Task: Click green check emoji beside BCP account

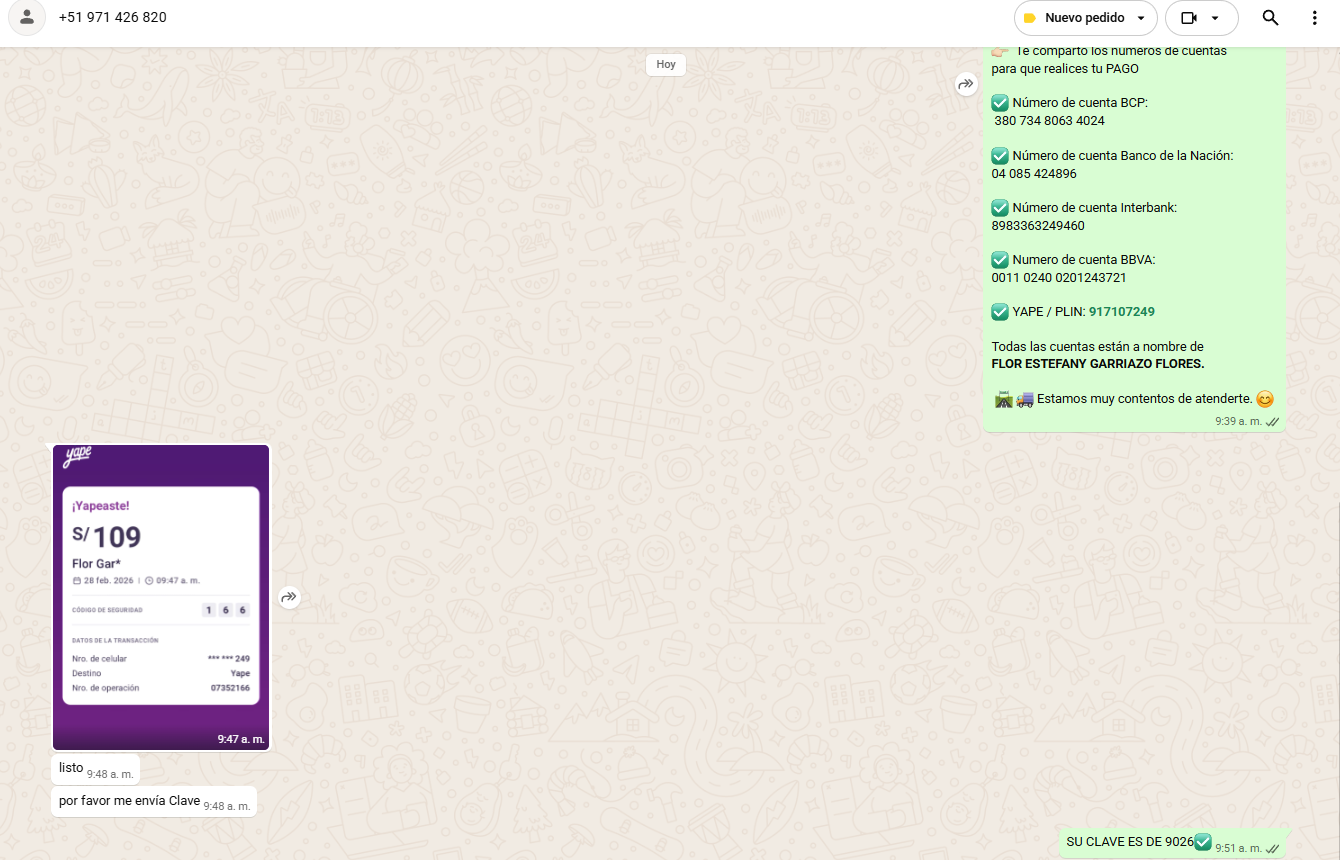Action: point(1000,103)
